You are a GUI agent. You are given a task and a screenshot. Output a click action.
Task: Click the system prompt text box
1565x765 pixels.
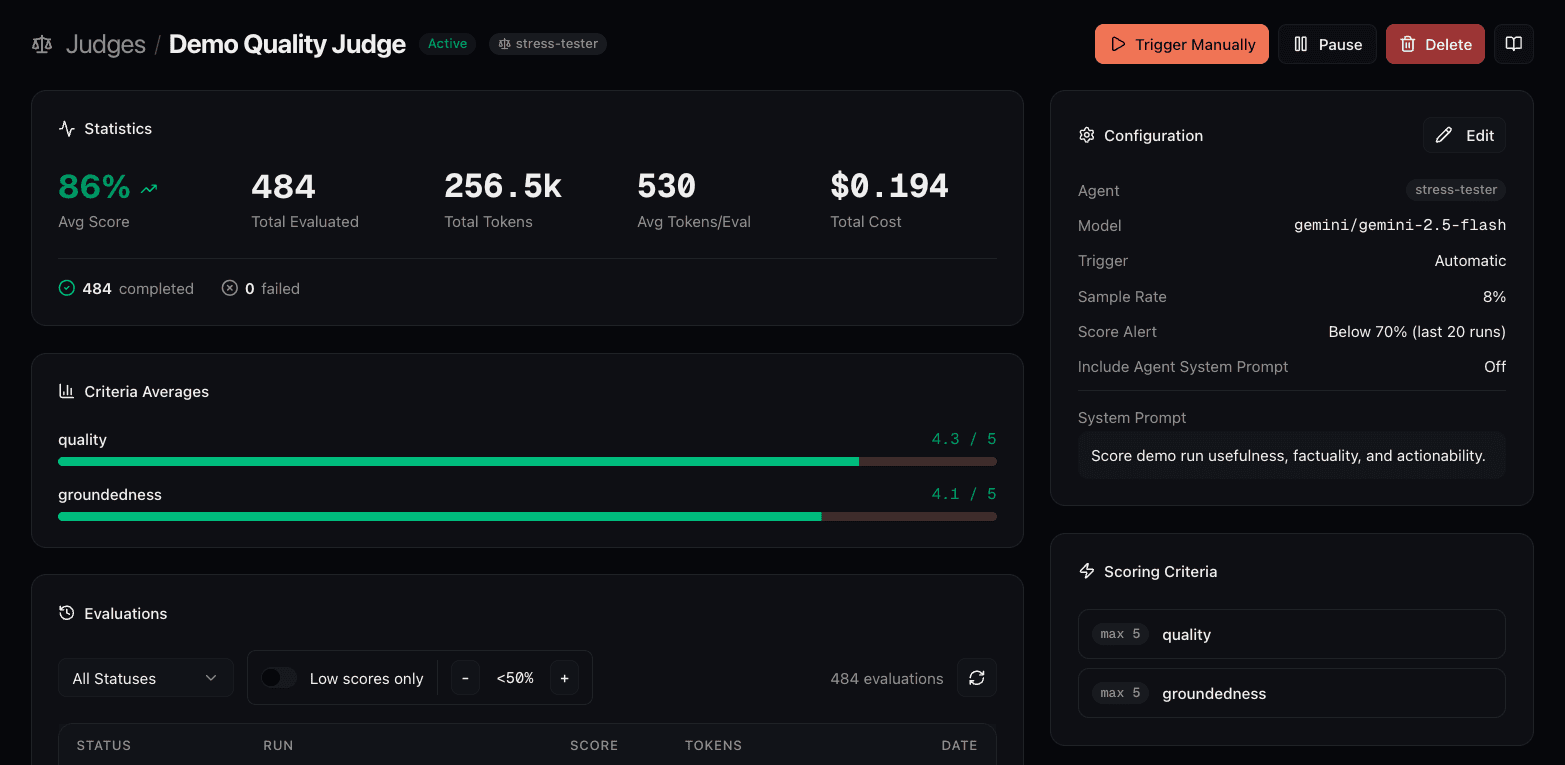click(1292, 455)
